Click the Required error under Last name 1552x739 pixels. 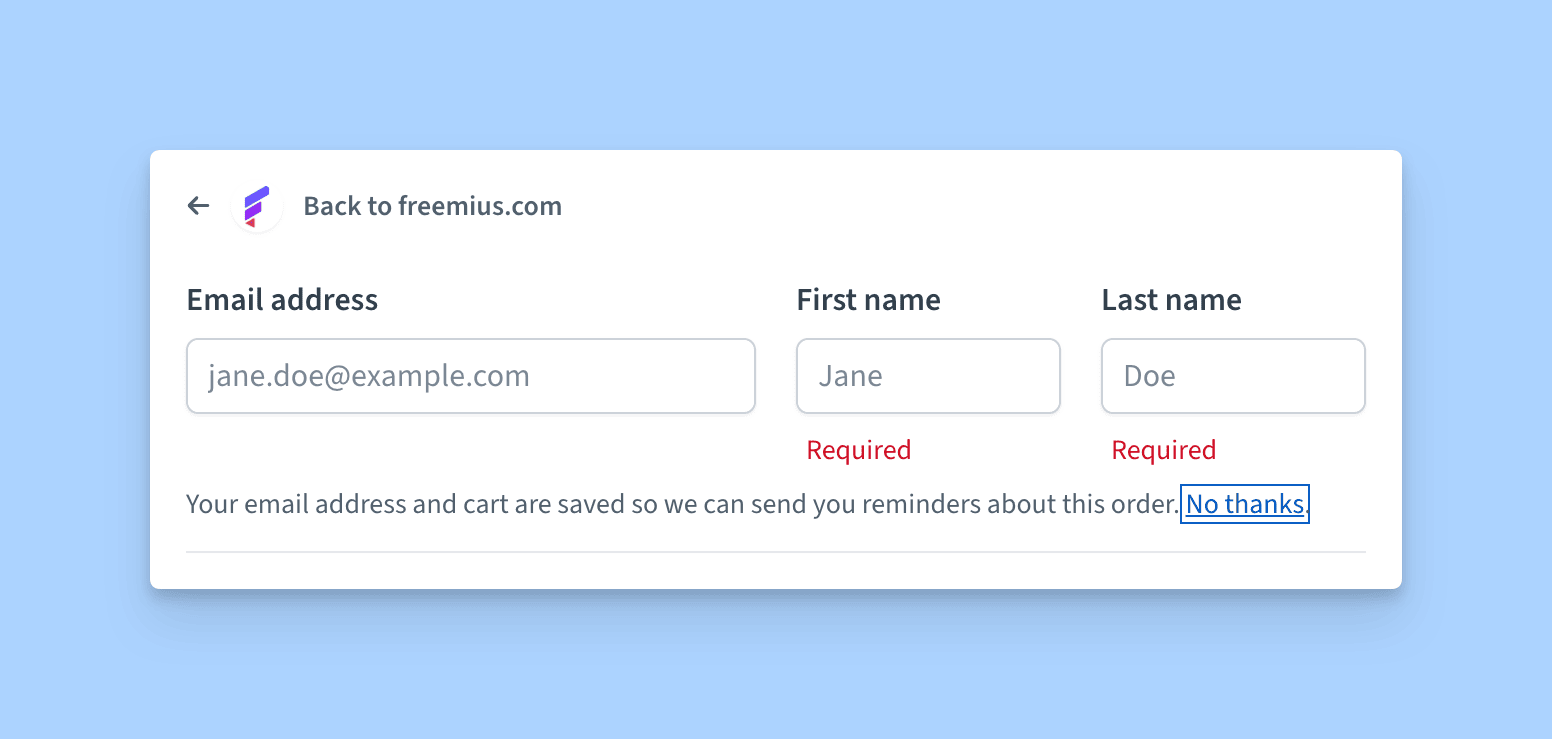pos(1164,450)
